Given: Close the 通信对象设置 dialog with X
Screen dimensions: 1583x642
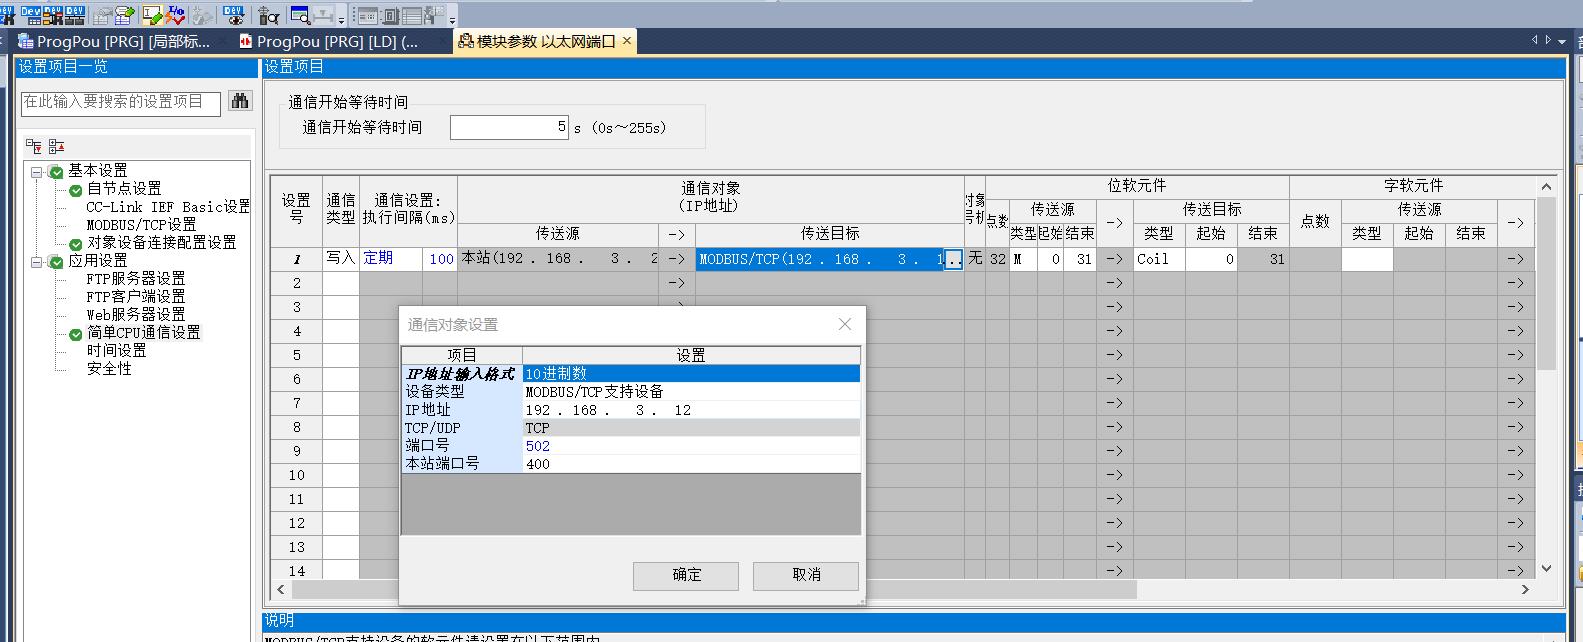Looking at the screenshot, I should click(x=845, y=324).
